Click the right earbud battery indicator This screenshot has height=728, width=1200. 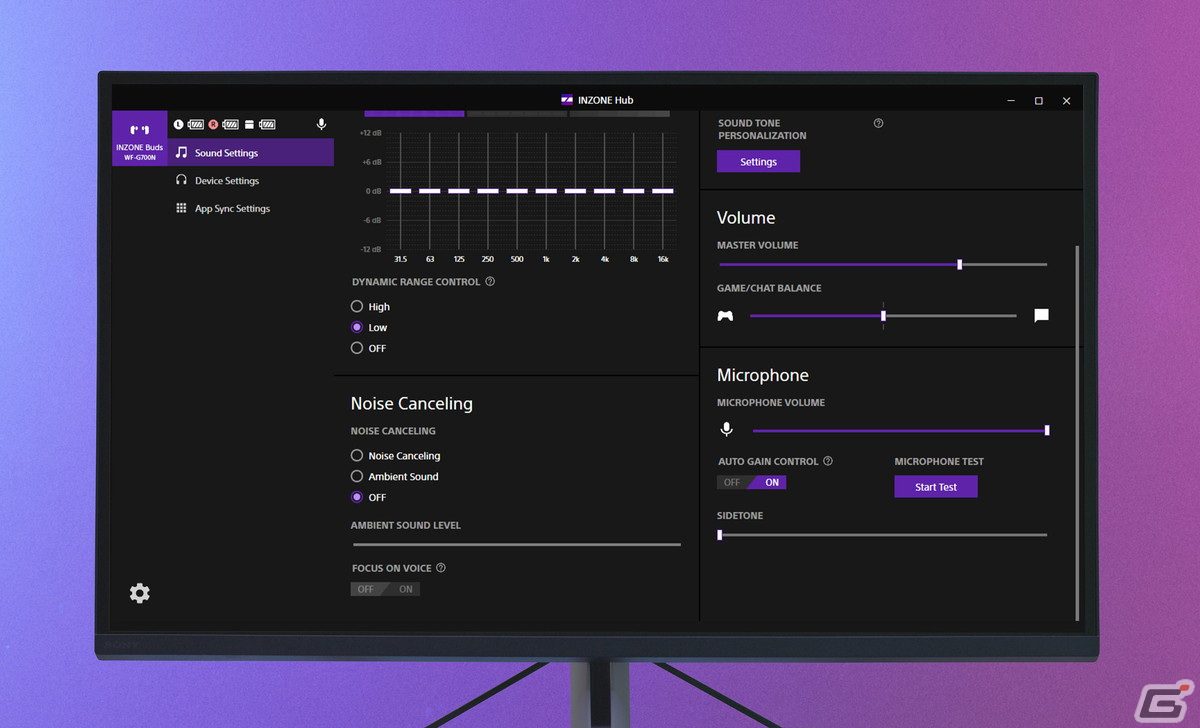click(223, 124)
